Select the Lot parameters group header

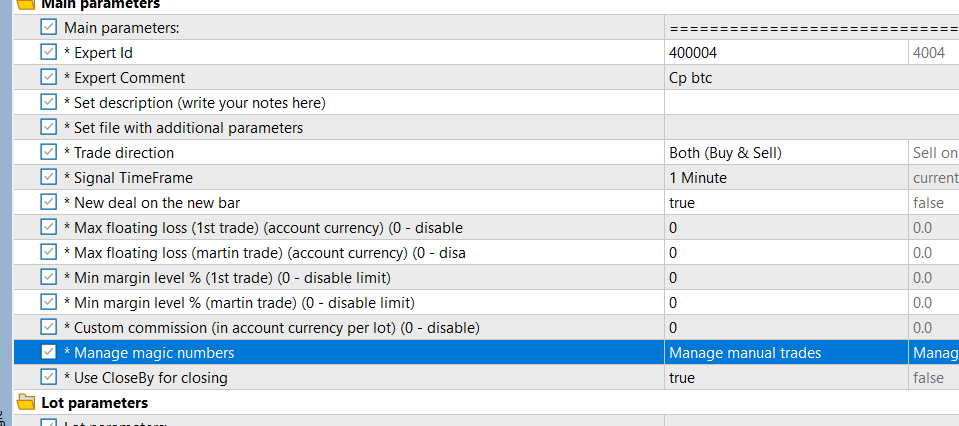[x=95, y=403]
